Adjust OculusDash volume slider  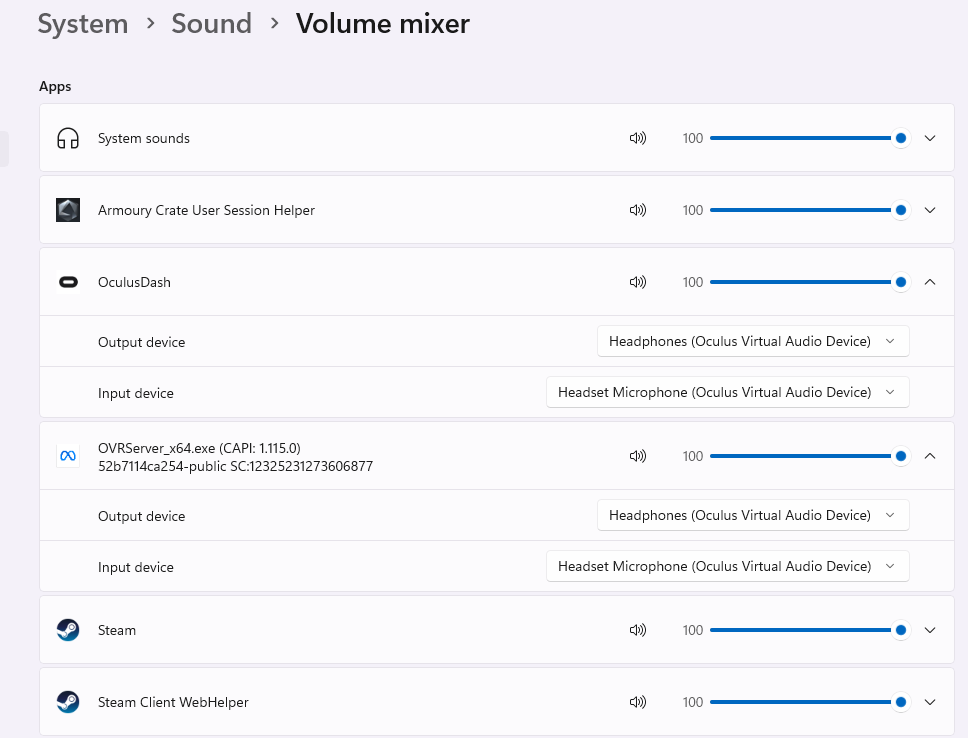[x=809, y=282]
